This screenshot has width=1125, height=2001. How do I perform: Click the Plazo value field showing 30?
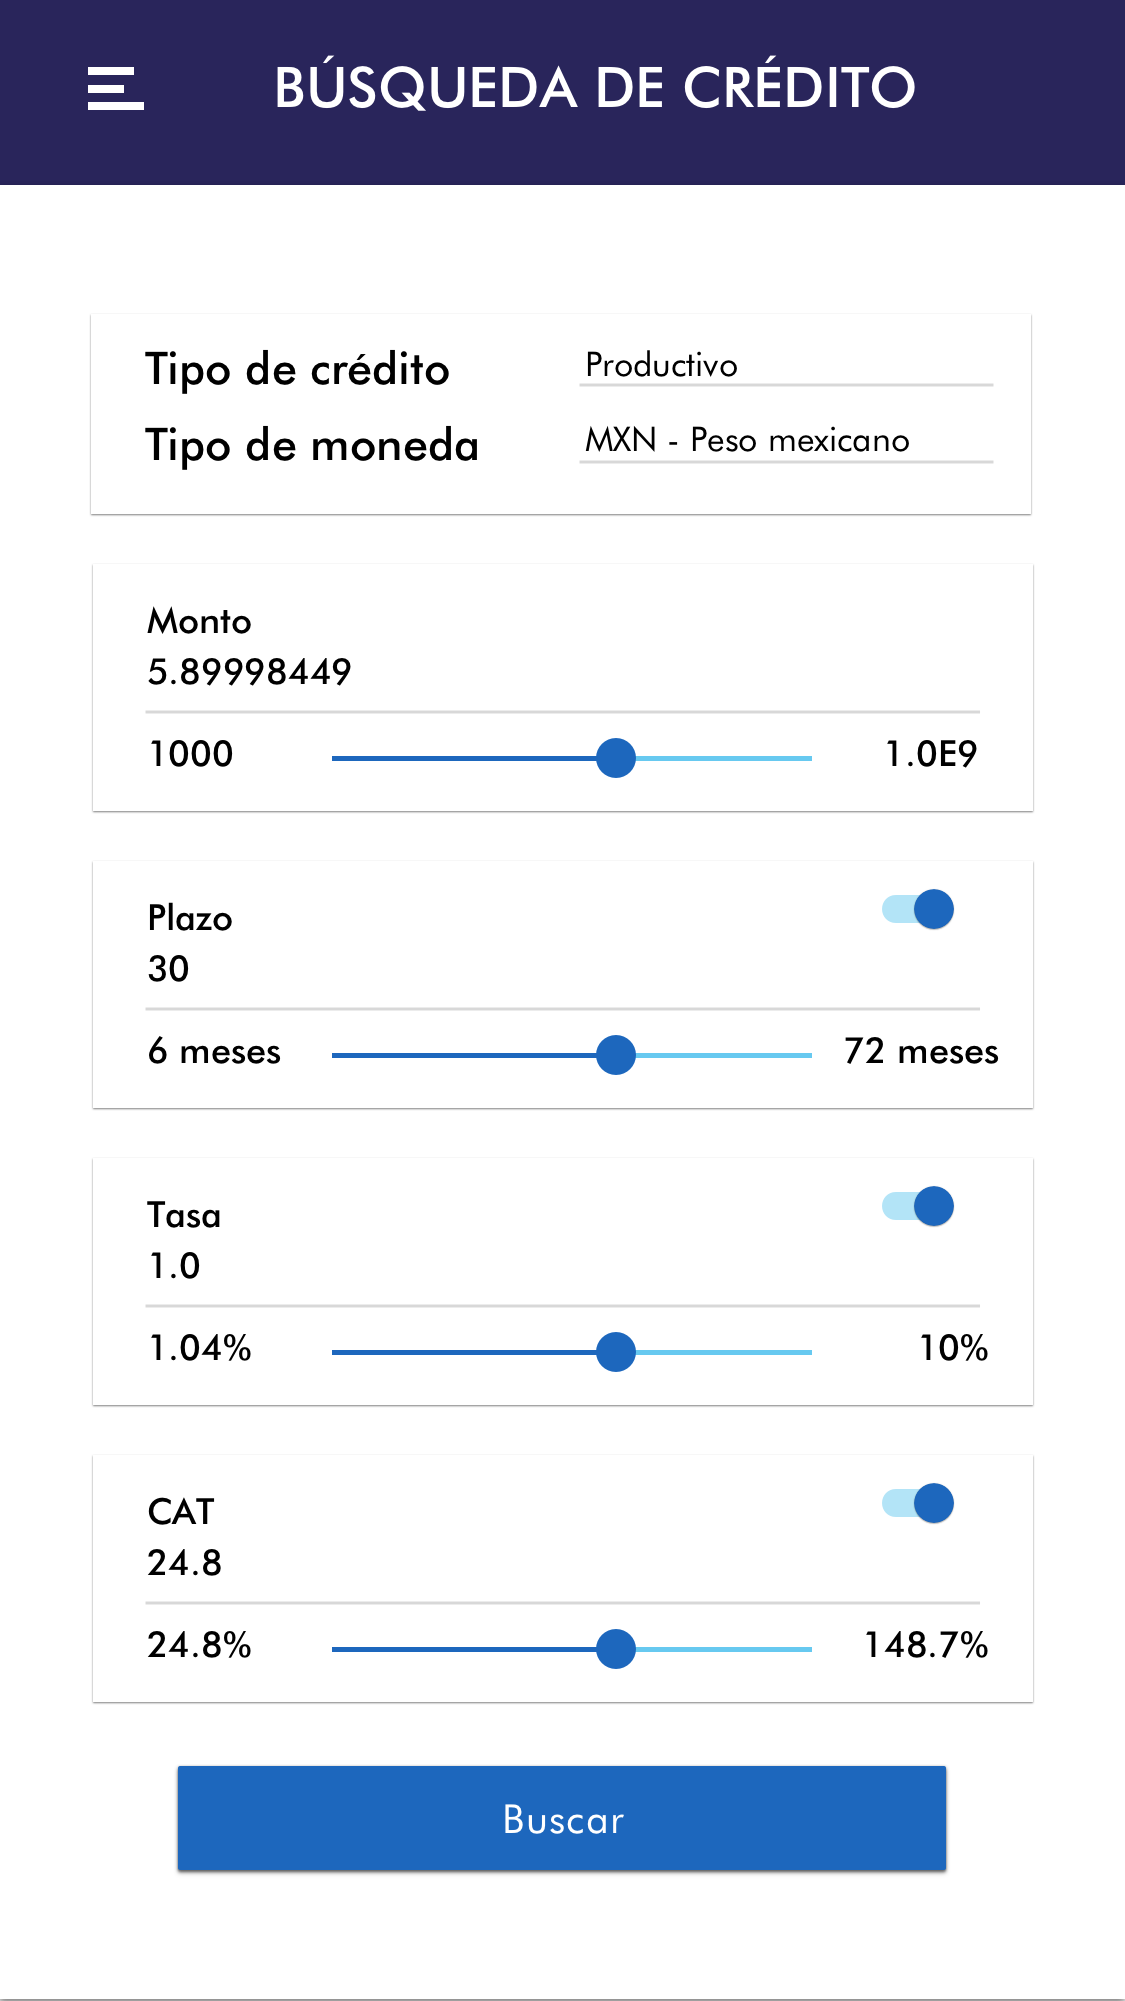coord(169,969)
